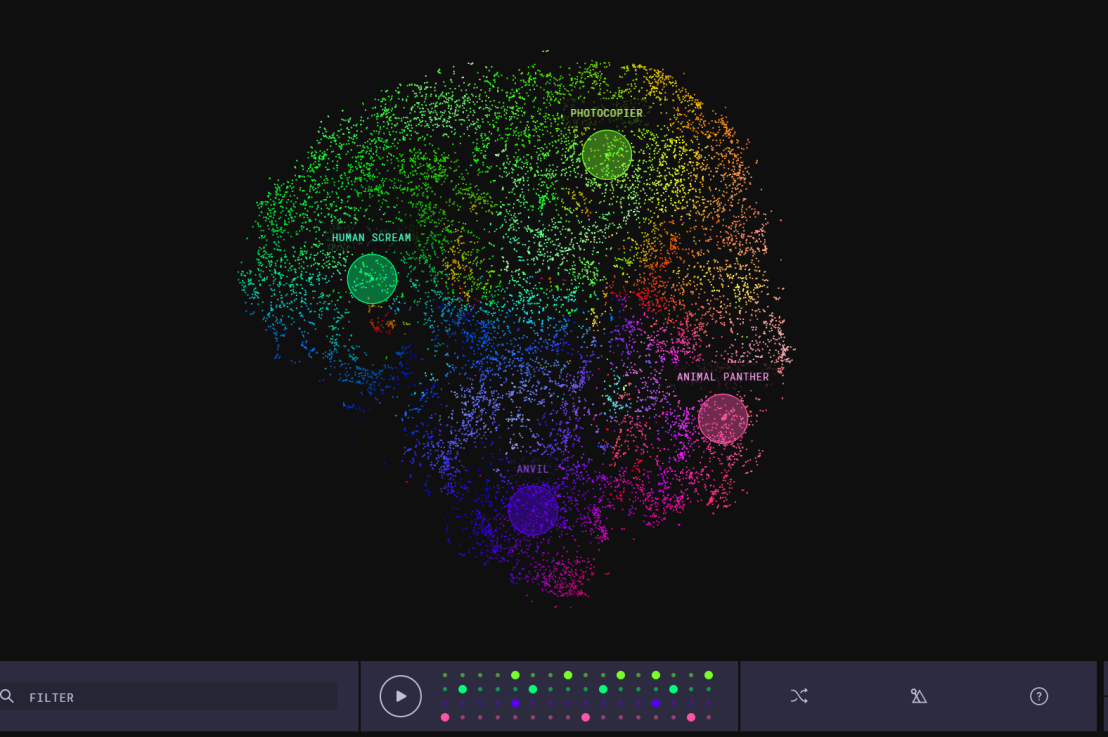1108x737 pixels.
Task: Click the help question mark icon
Action: click(x=1038, y=696)
